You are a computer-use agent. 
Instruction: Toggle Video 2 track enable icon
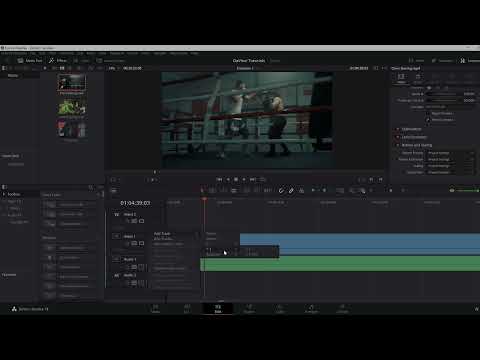141,221
